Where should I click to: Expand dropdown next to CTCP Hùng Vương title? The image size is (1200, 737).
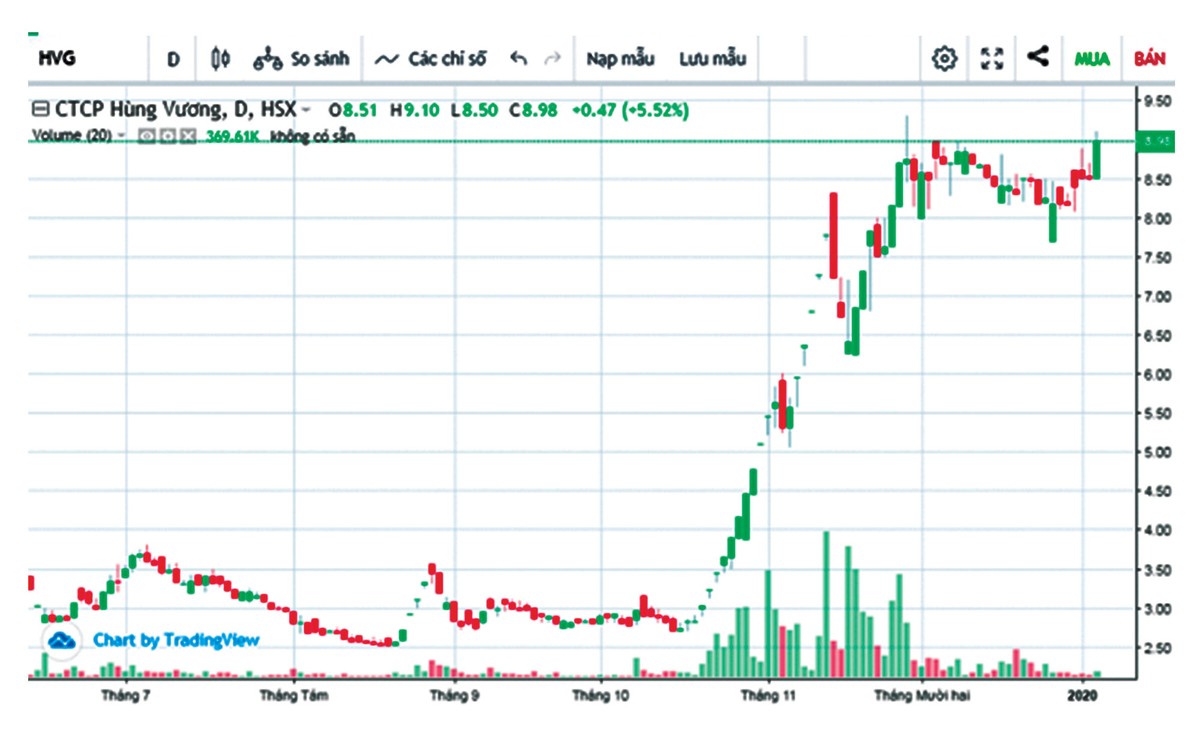point(306,110)
